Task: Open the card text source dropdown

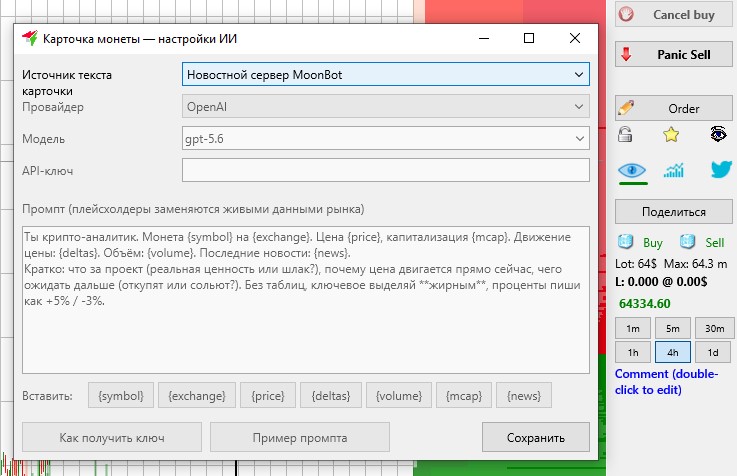Action: coord(385,75)
